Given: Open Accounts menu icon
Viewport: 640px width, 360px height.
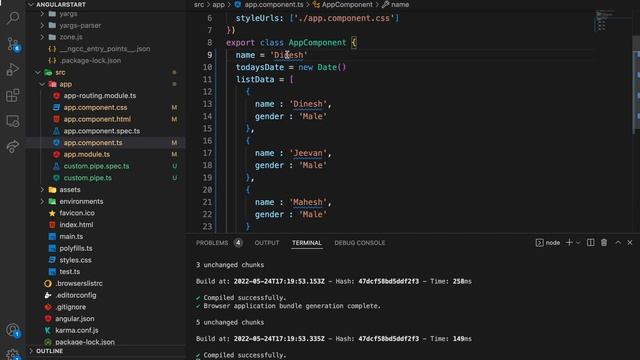Looking at the screenshot, I should click(13, 330).
